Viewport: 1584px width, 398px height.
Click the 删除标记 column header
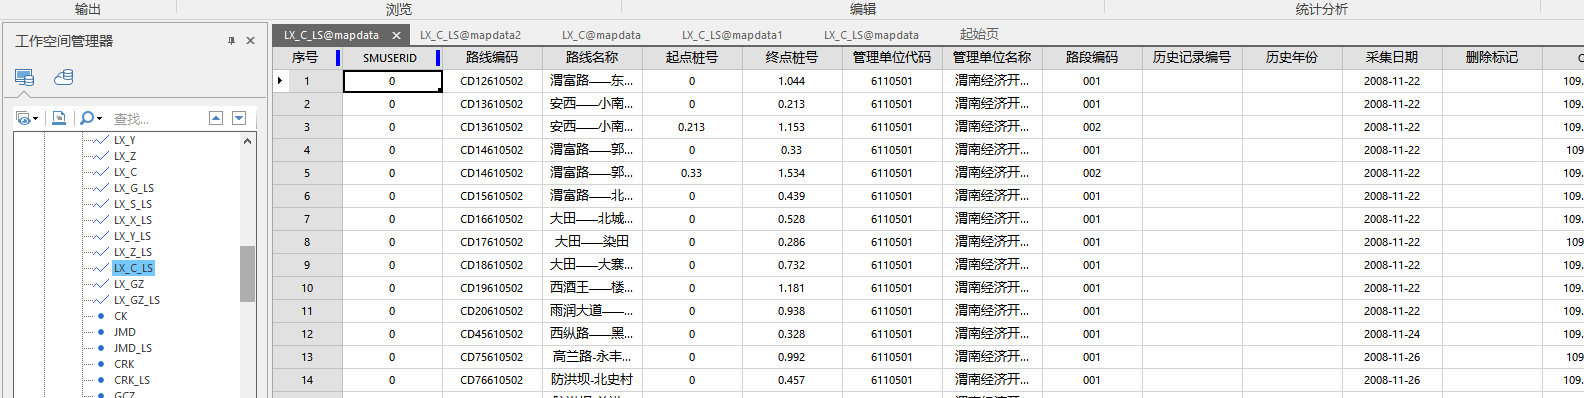[x=1492, y=58]
